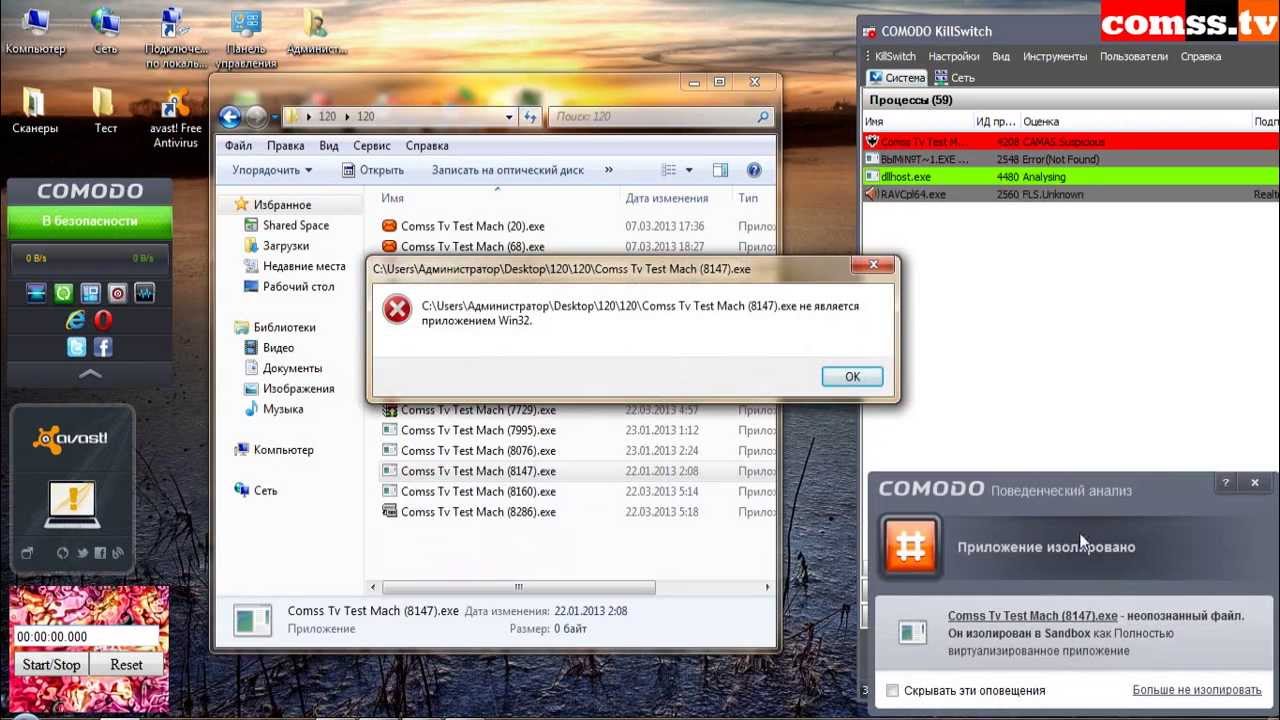Open KillSwitch waveform icon in COMODO widget
Viewport: 1280px width, 720px height.
pos(144,293)
